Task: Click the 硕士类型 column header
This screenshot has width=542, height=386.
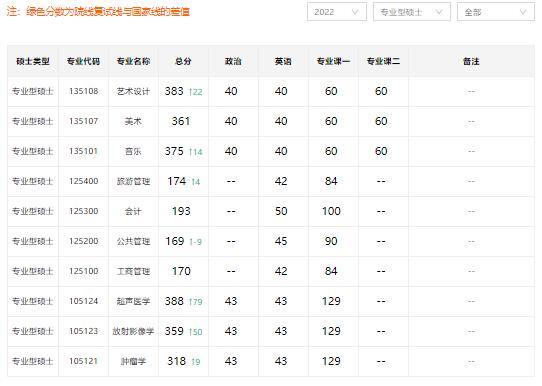Action: [33, 62]
